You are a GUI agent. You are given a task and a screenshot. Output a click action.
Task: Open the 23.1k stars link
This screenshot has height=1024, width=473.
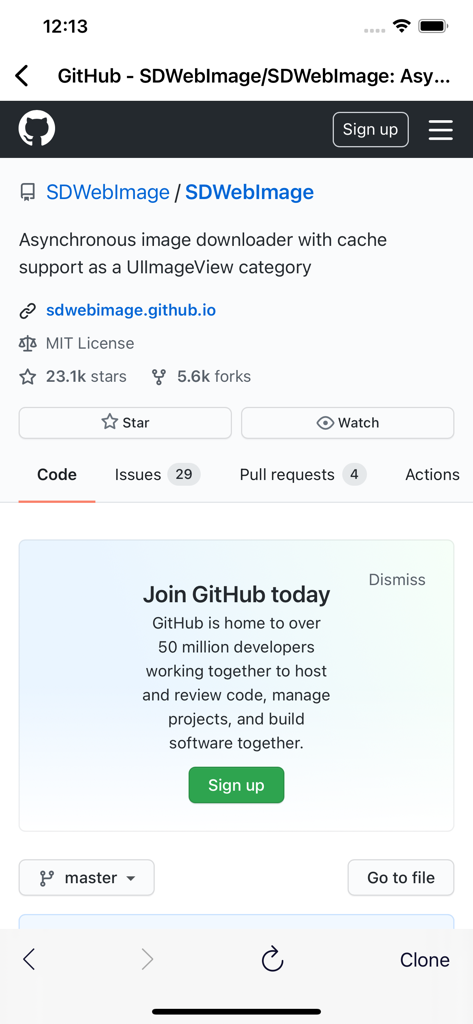pos(86,377)
